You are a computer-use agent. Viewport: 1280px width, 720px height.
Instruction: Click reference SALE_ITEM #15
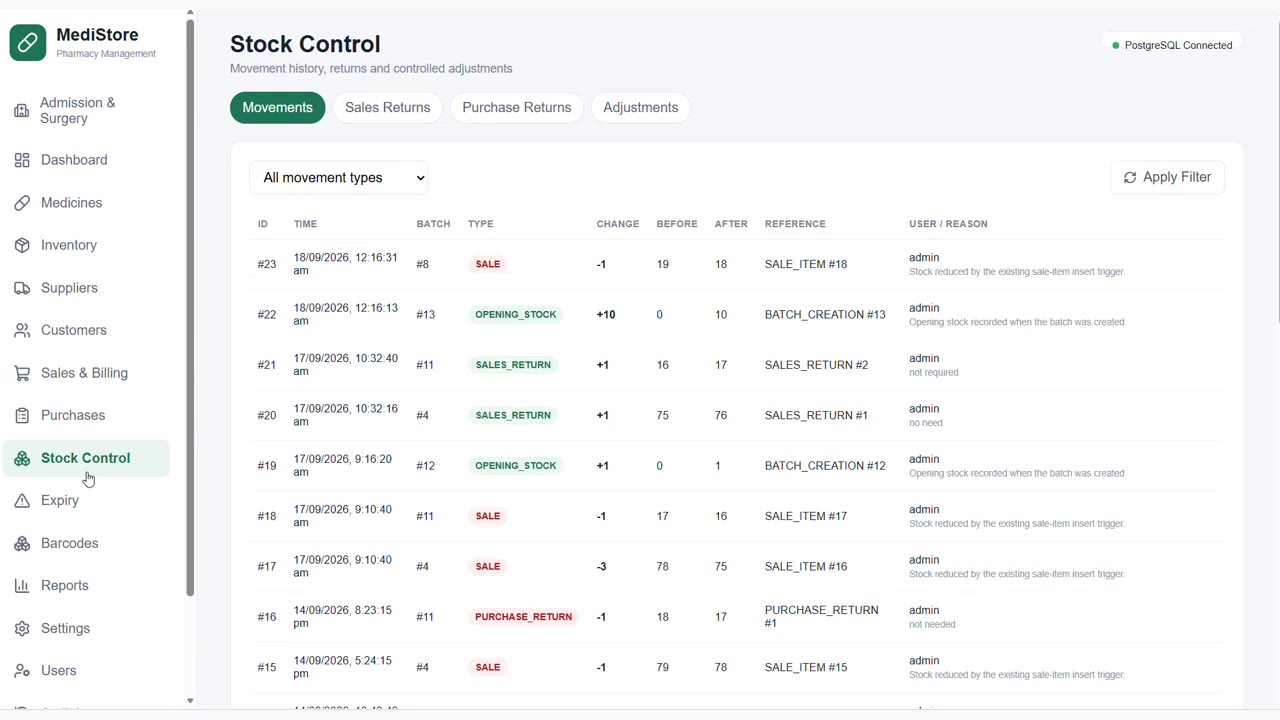[x=806, y=667]
